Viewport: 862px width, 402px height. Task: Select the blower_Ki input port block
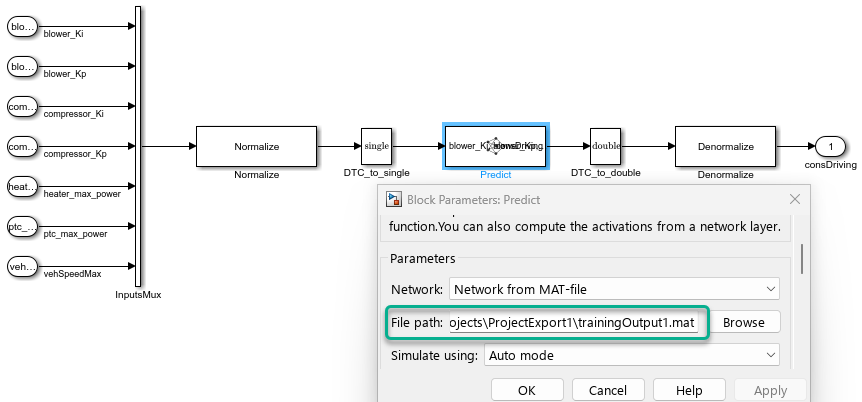coord(23,26)
